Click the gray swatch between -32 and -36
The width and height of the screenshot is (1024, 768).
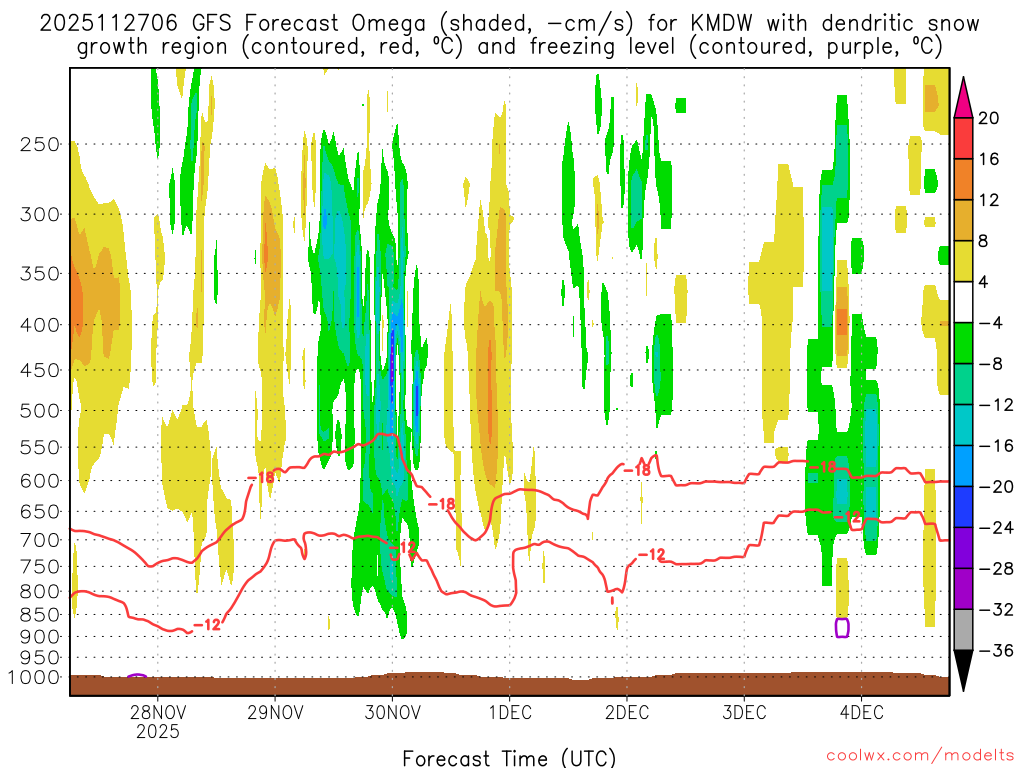963,630
